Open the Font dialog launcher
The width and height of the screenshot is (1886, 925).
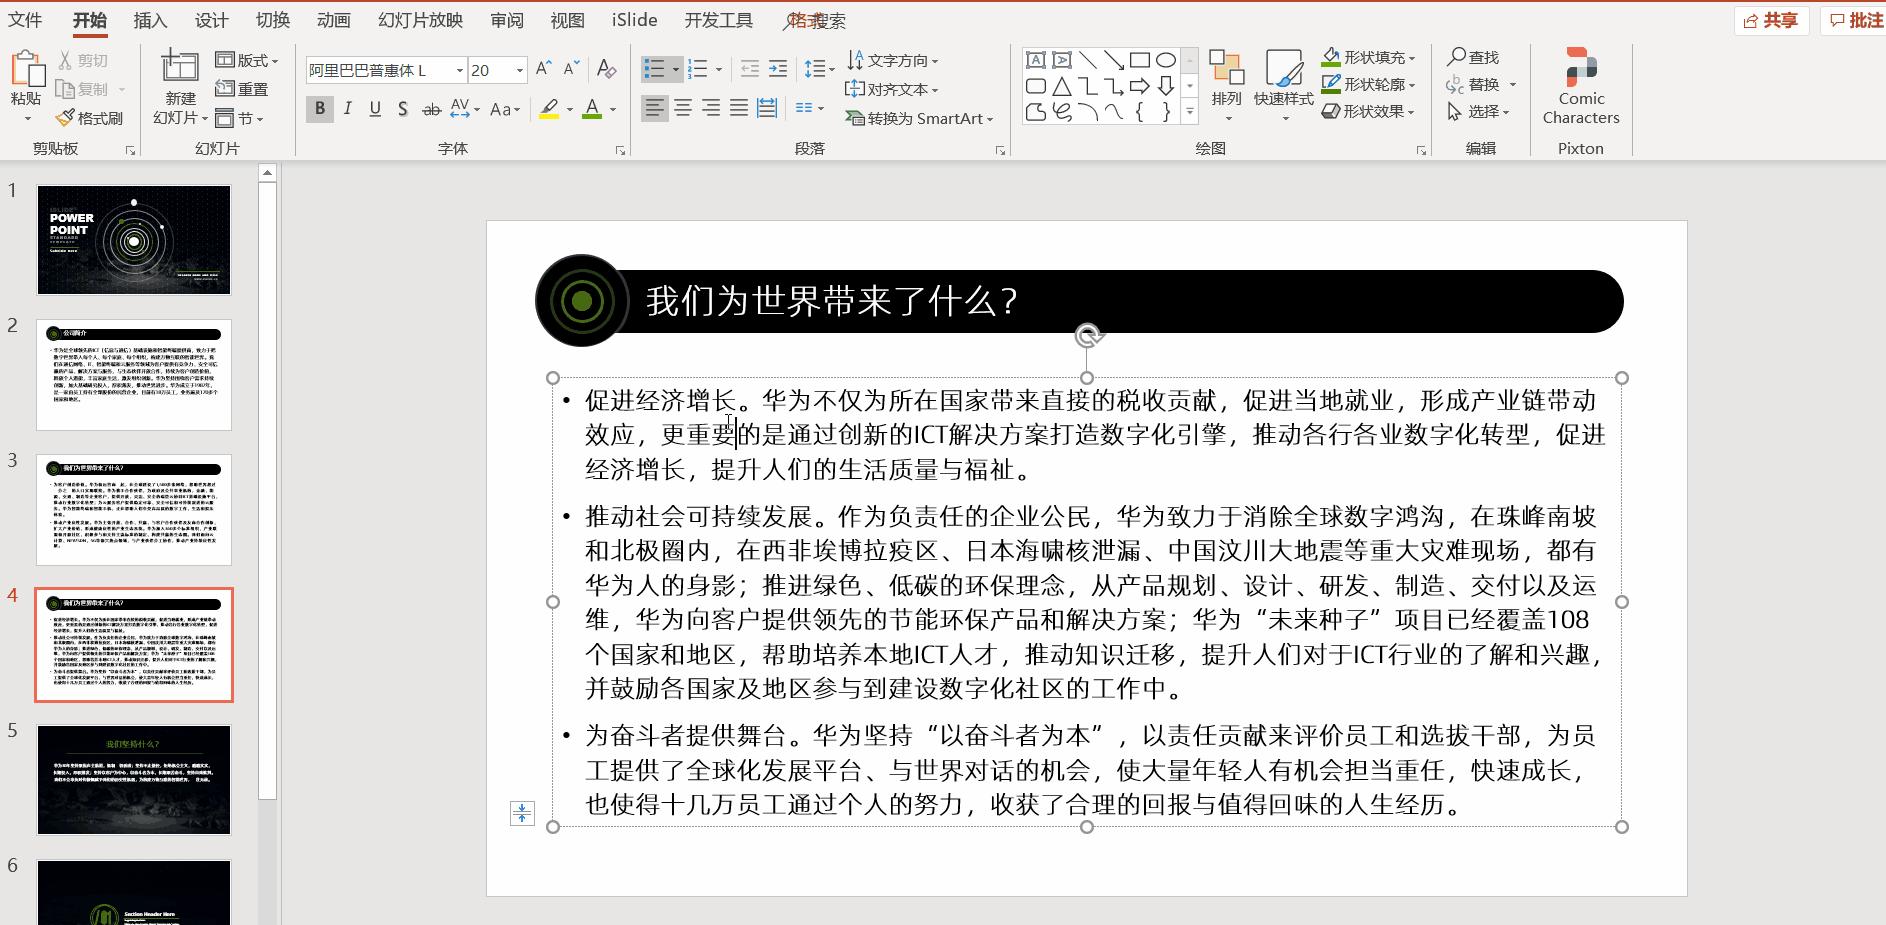[620, 150]
